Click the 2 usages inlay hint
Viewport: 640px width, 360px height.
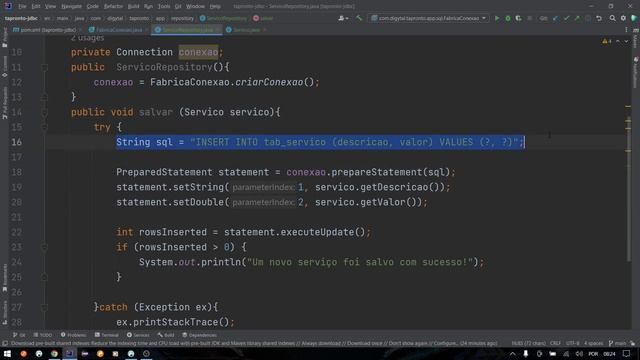87,38
